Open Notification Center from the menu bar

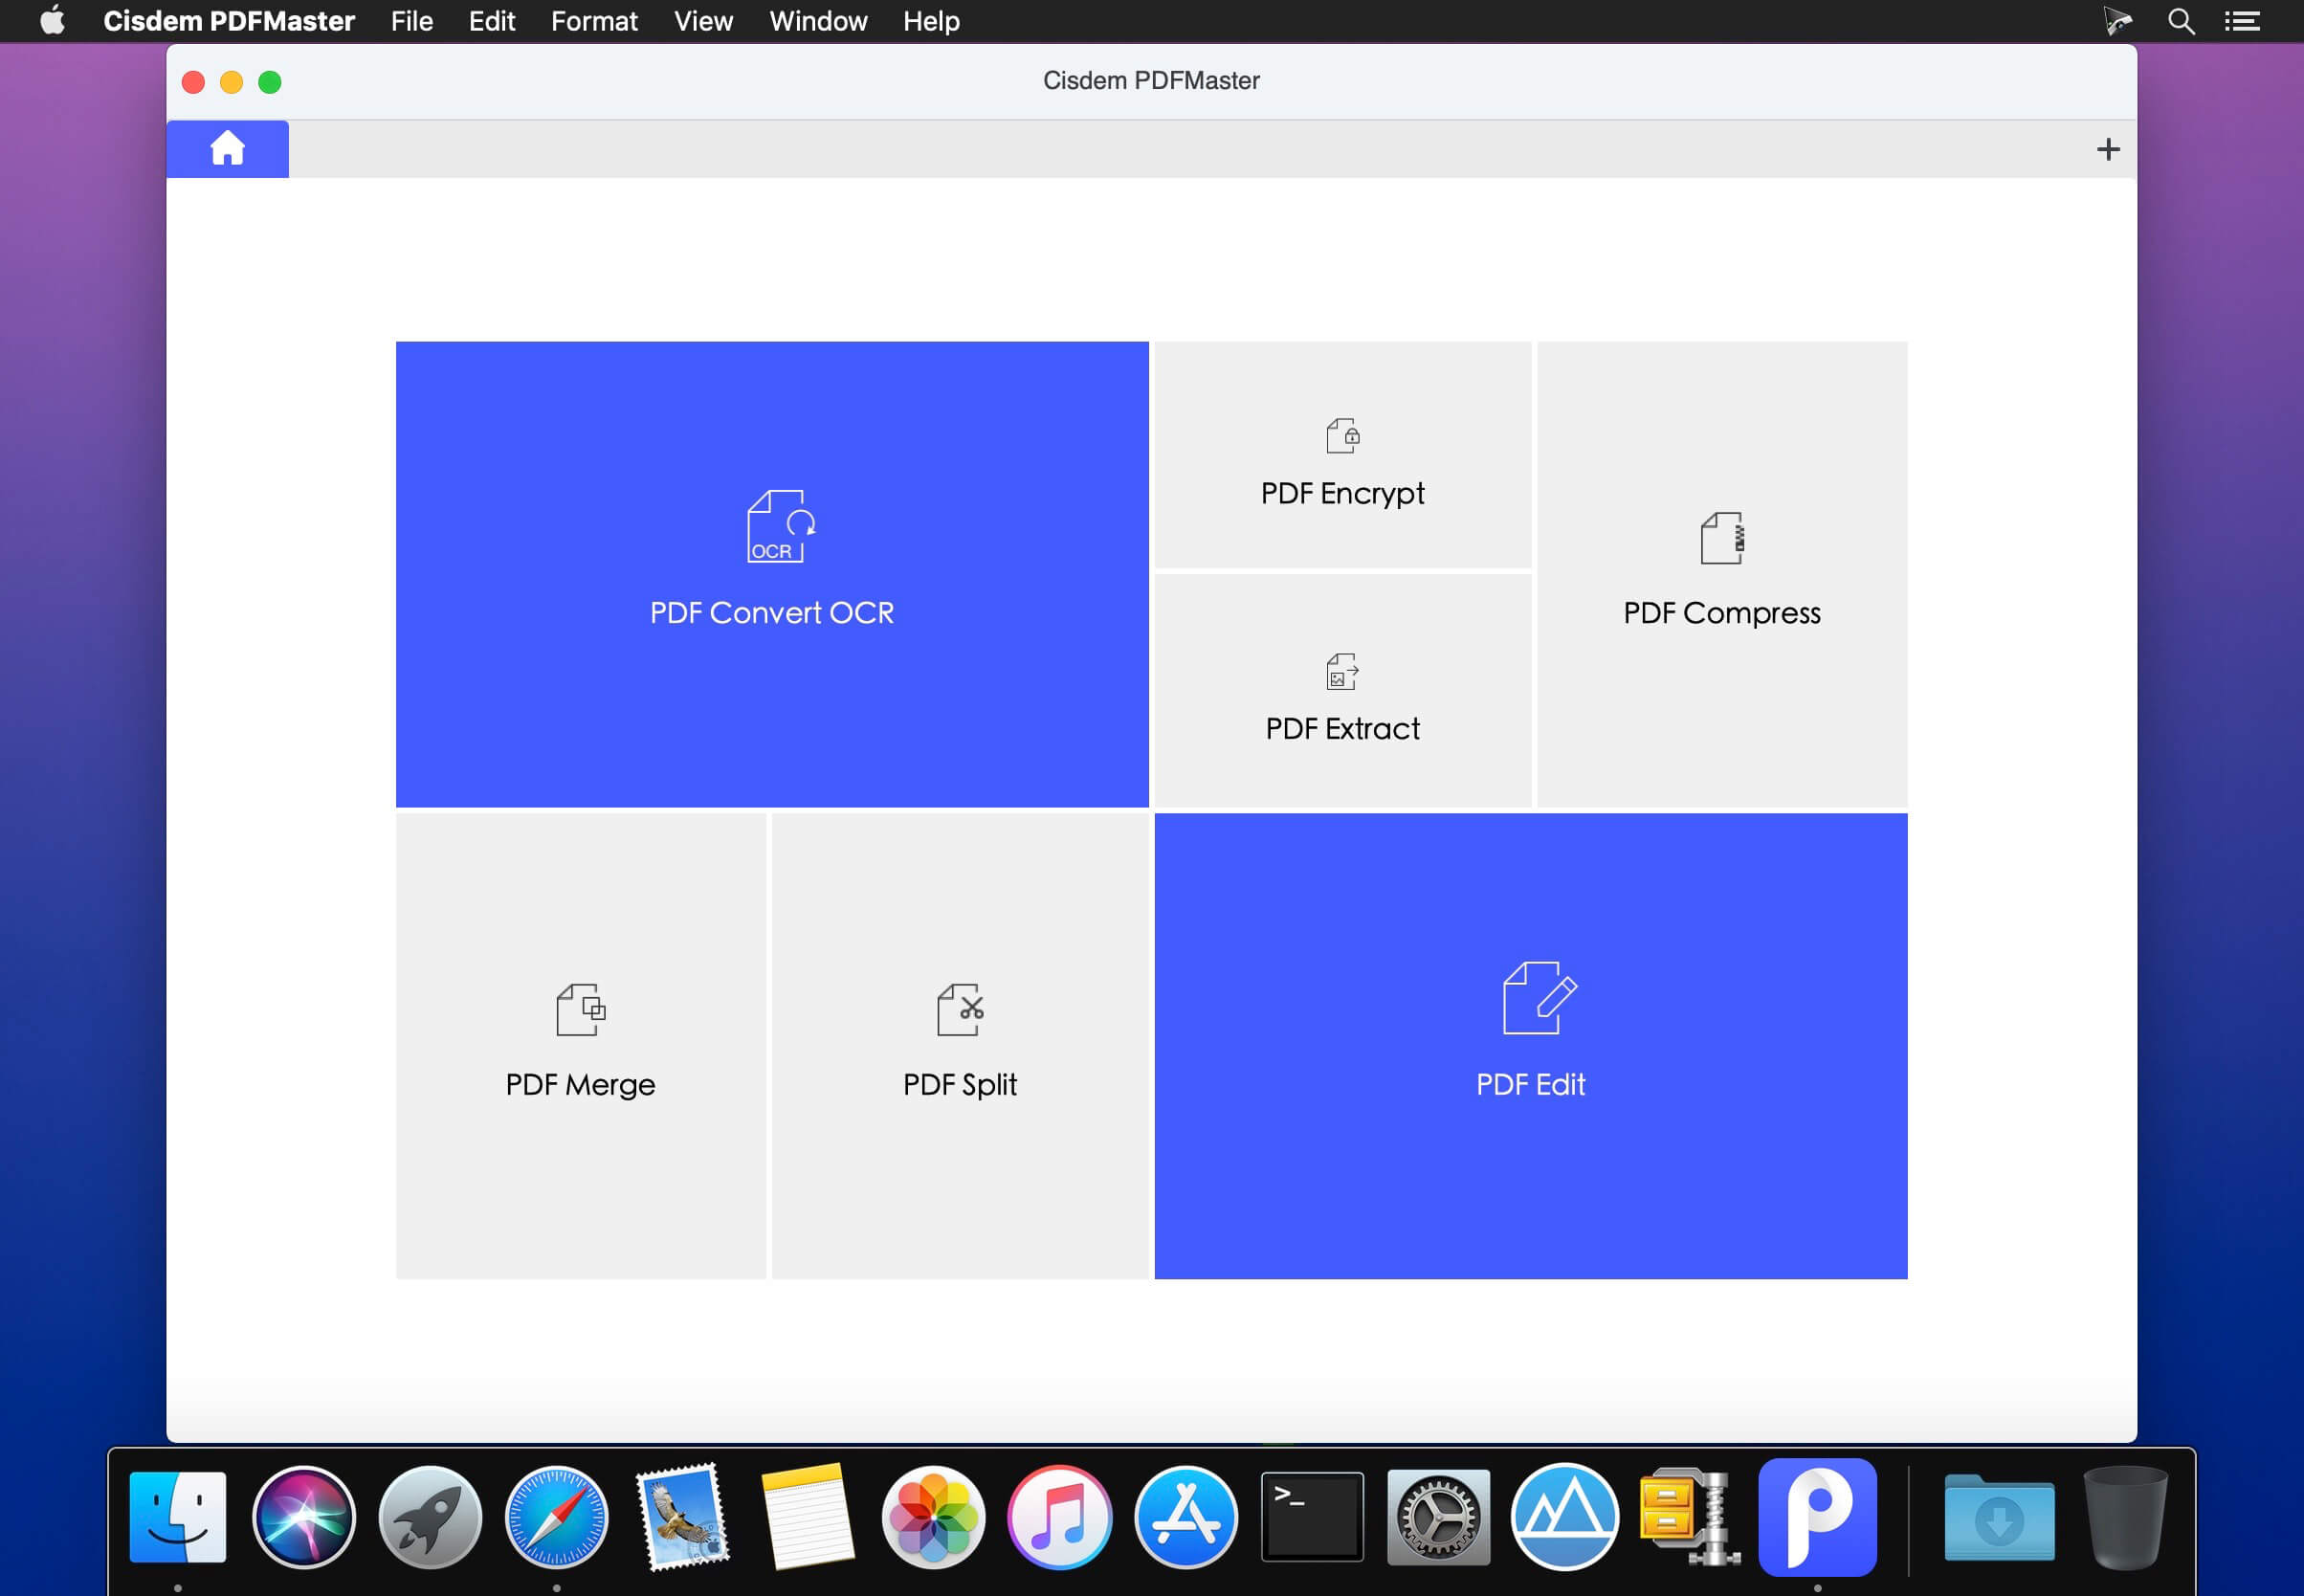[x=2245, y=20]
